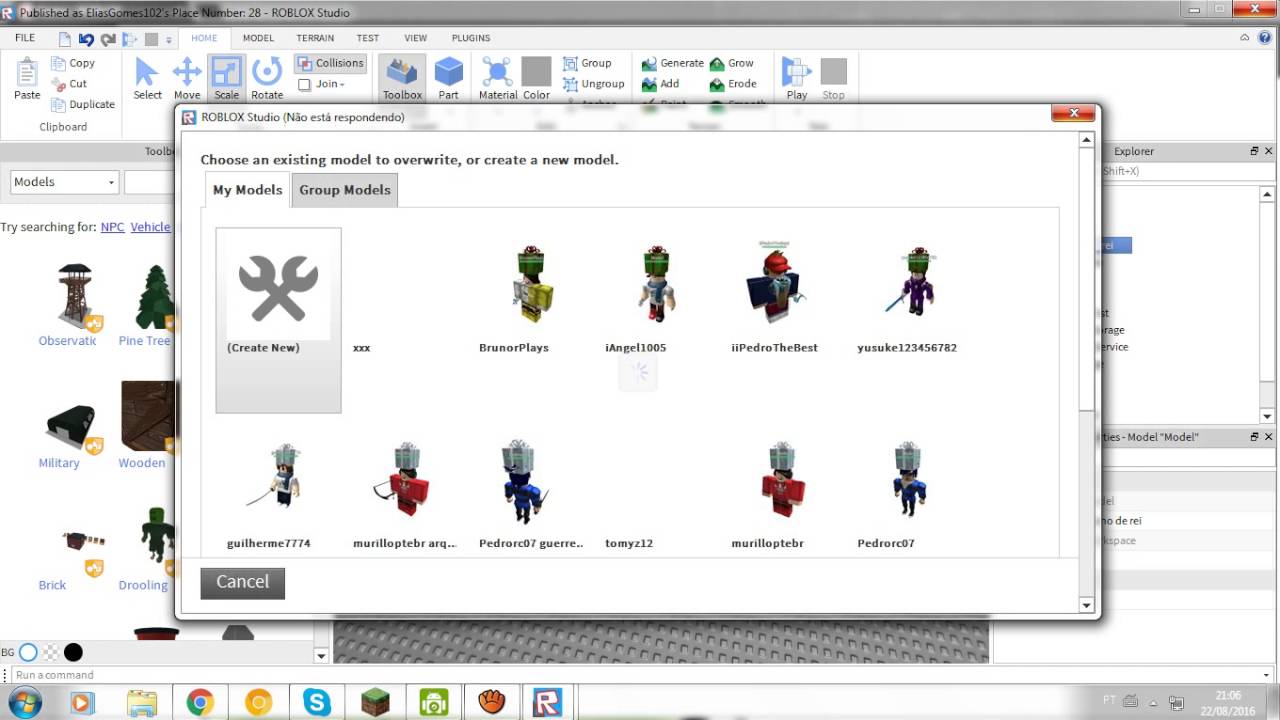Select the white BG circle option
Viewport: 1280px width, 720px height.
click(28, 652)
